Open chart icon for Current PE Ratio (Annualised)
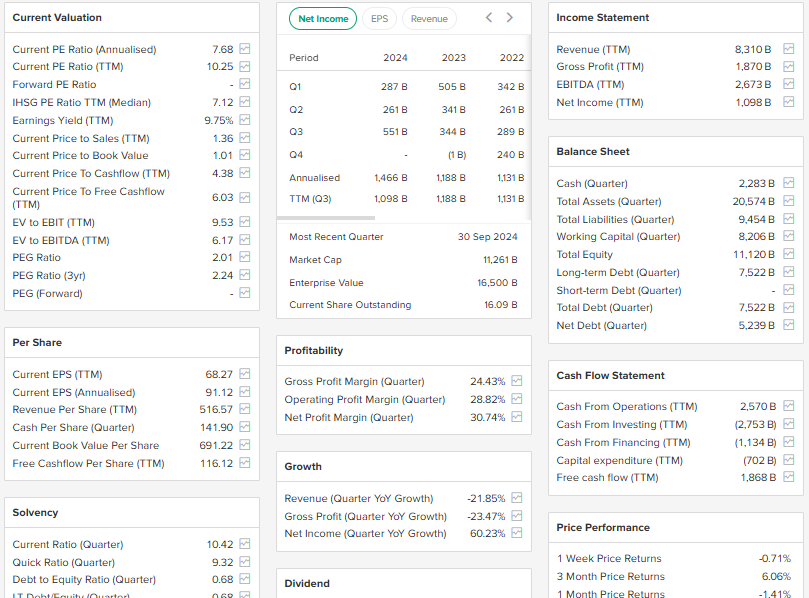Viewport: 809px width, 598px height. point(245,49)
